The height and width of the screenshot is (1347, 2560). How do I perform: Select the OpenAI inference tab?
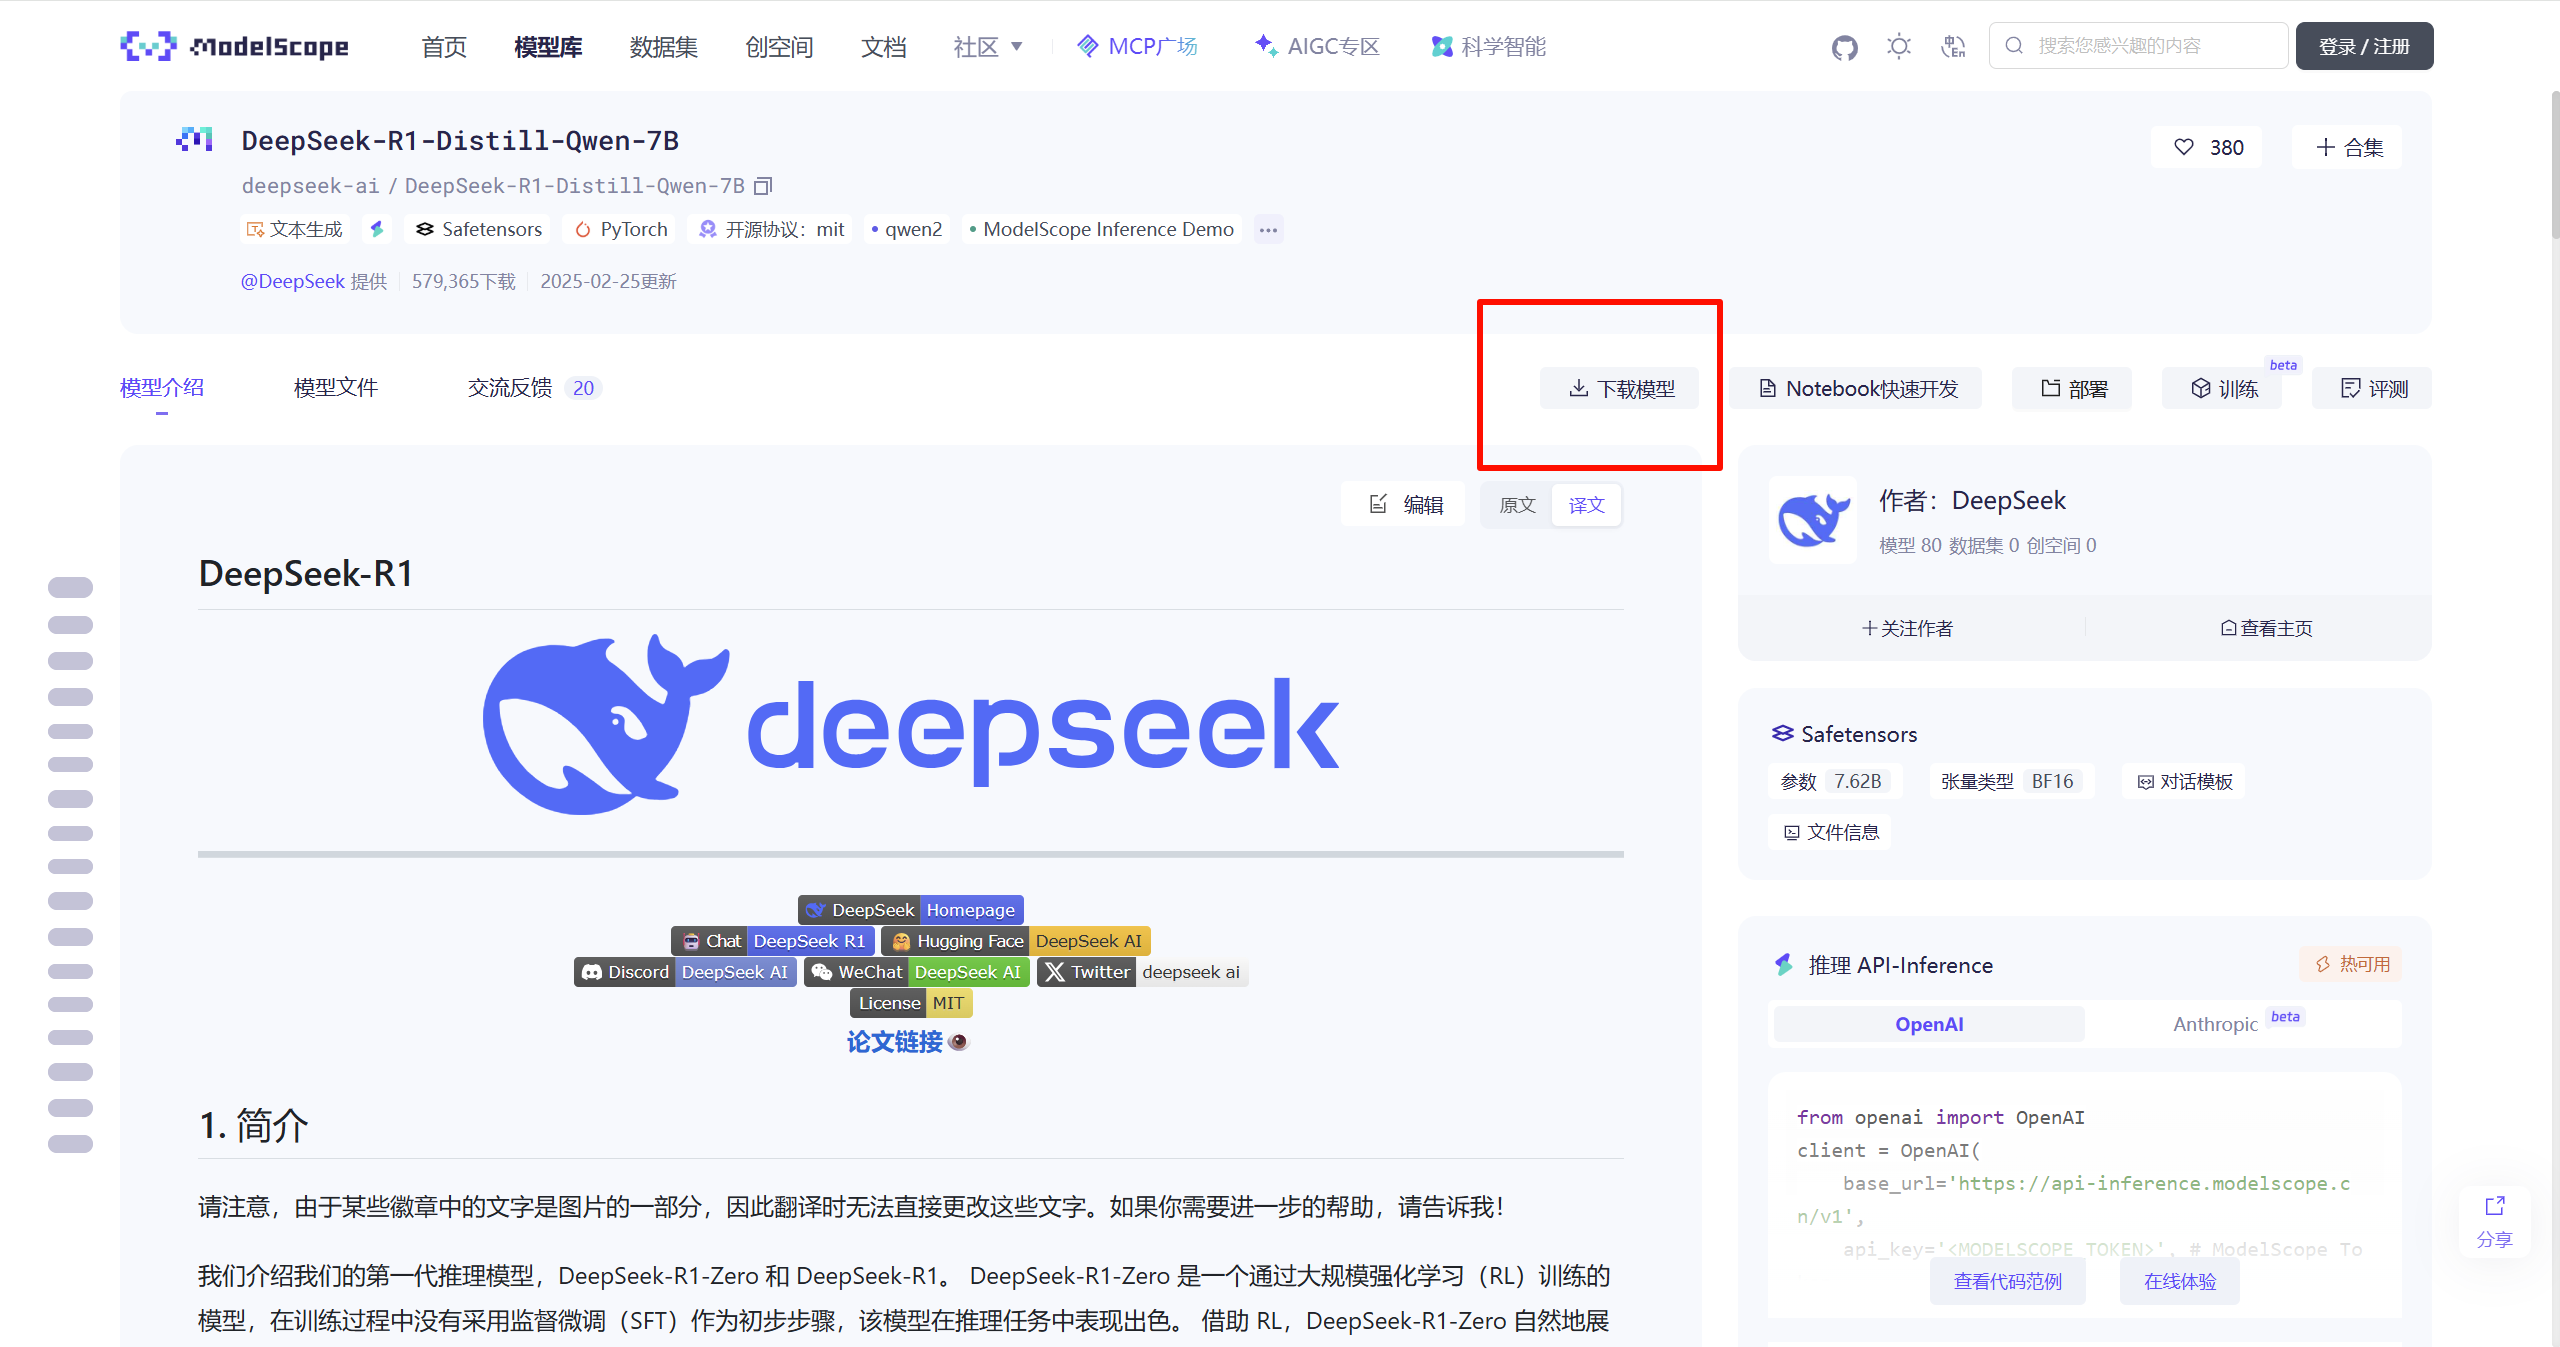point(1929,1024)
